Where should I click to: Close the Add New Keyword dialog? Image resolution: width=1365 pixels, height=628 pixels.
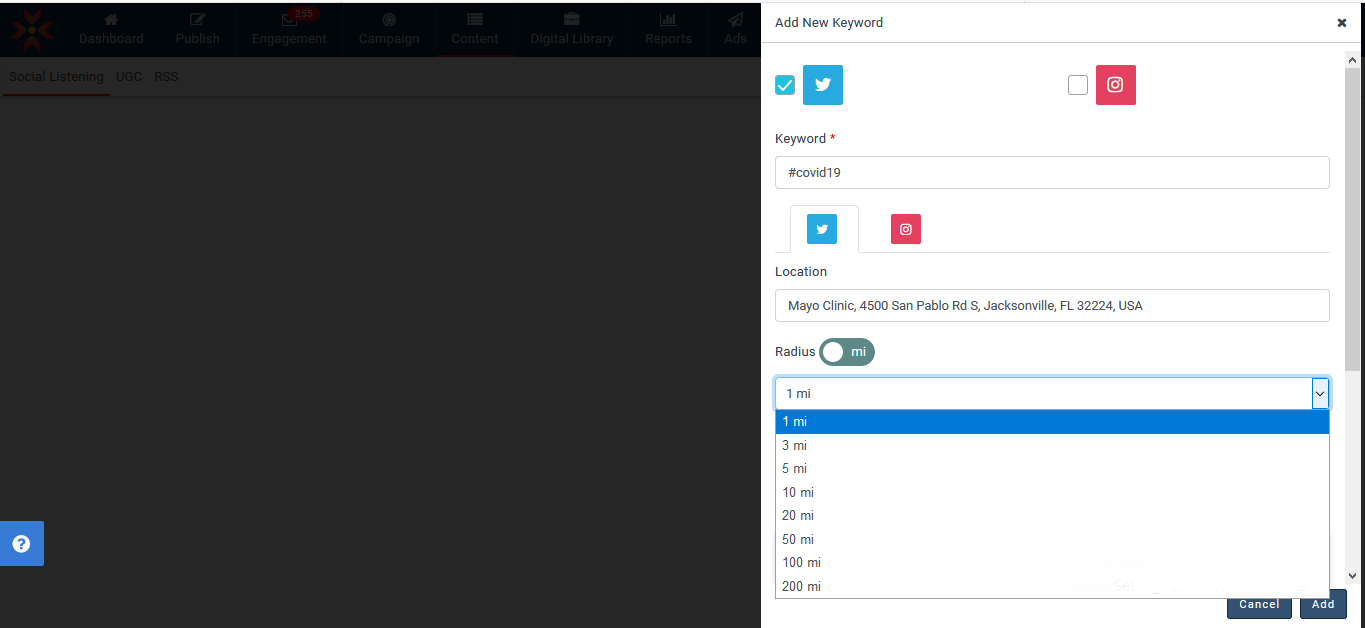point(1341,23)
